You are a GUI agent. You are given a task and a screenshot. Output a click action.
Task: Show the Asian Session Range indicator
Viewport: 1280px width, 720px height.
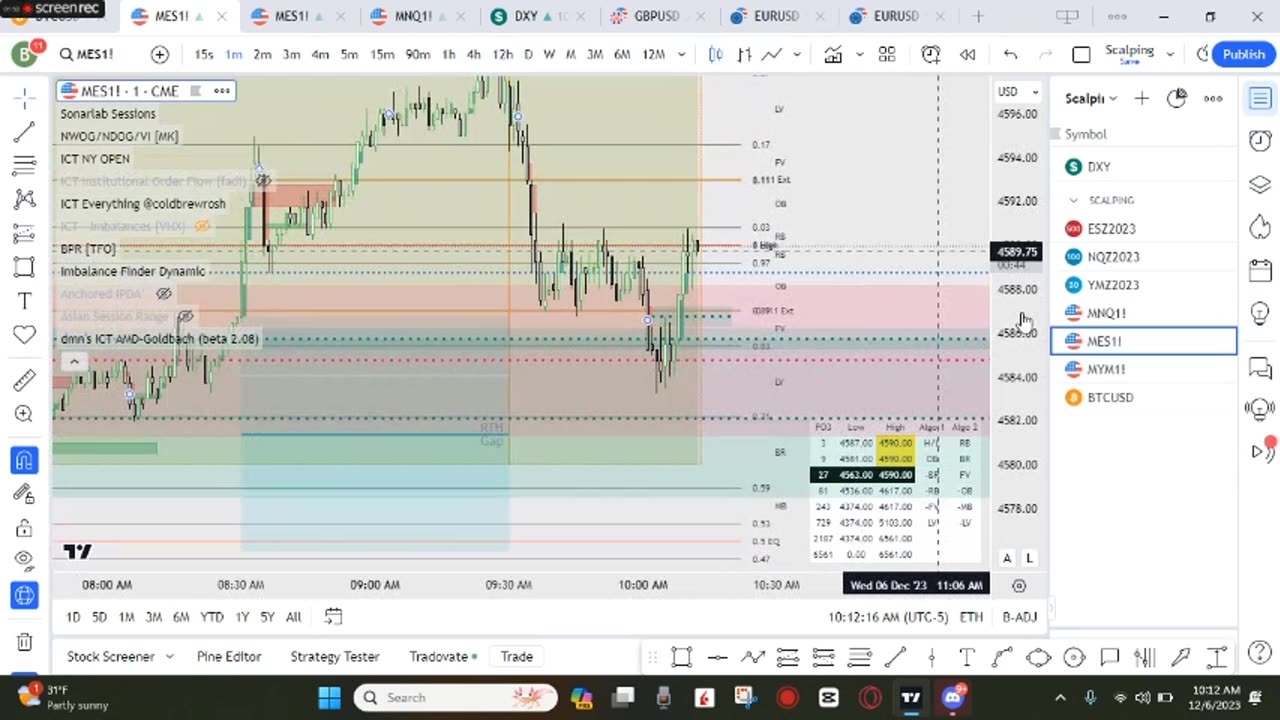coord(185,316)
